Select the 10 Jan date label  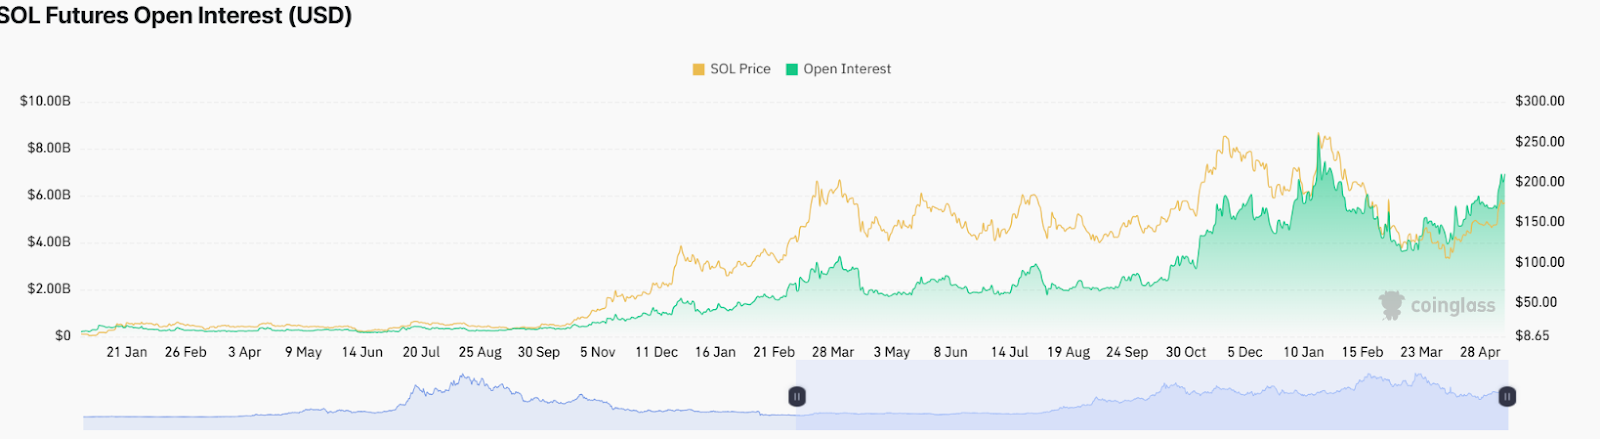pyautogui.click(x=1303, y=352)
